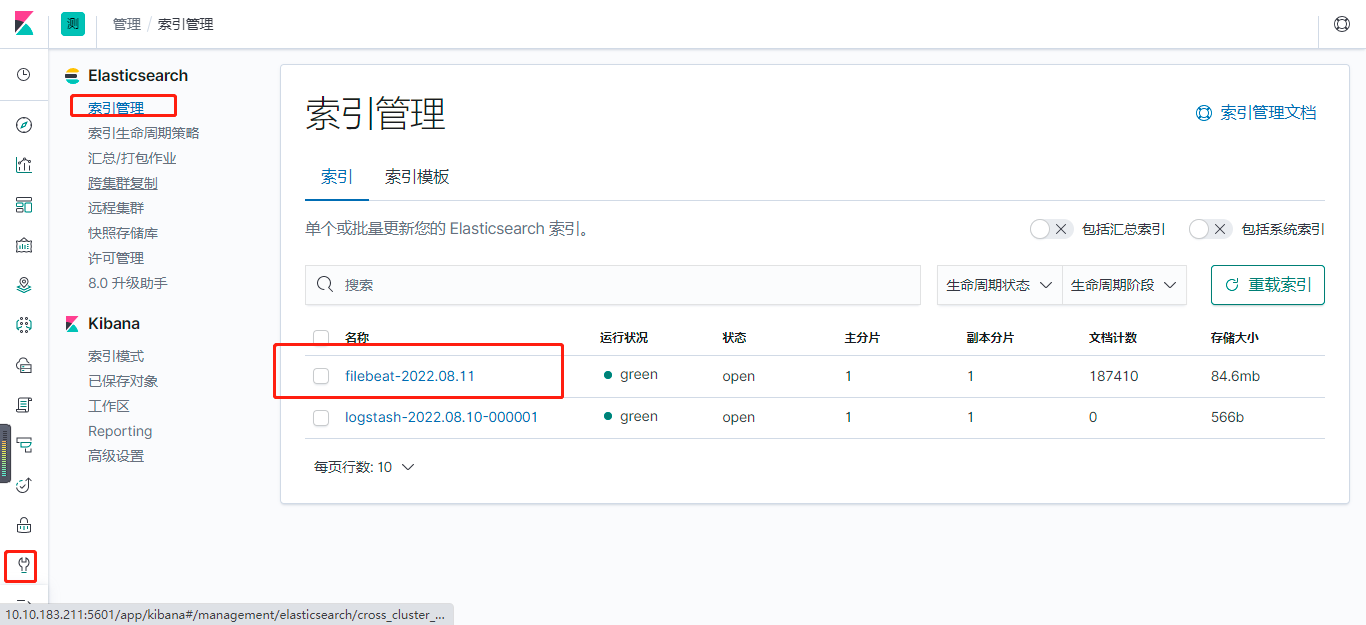
Task: Select 索引管理 in Elasticsearch menu
Action: (116, 108)
